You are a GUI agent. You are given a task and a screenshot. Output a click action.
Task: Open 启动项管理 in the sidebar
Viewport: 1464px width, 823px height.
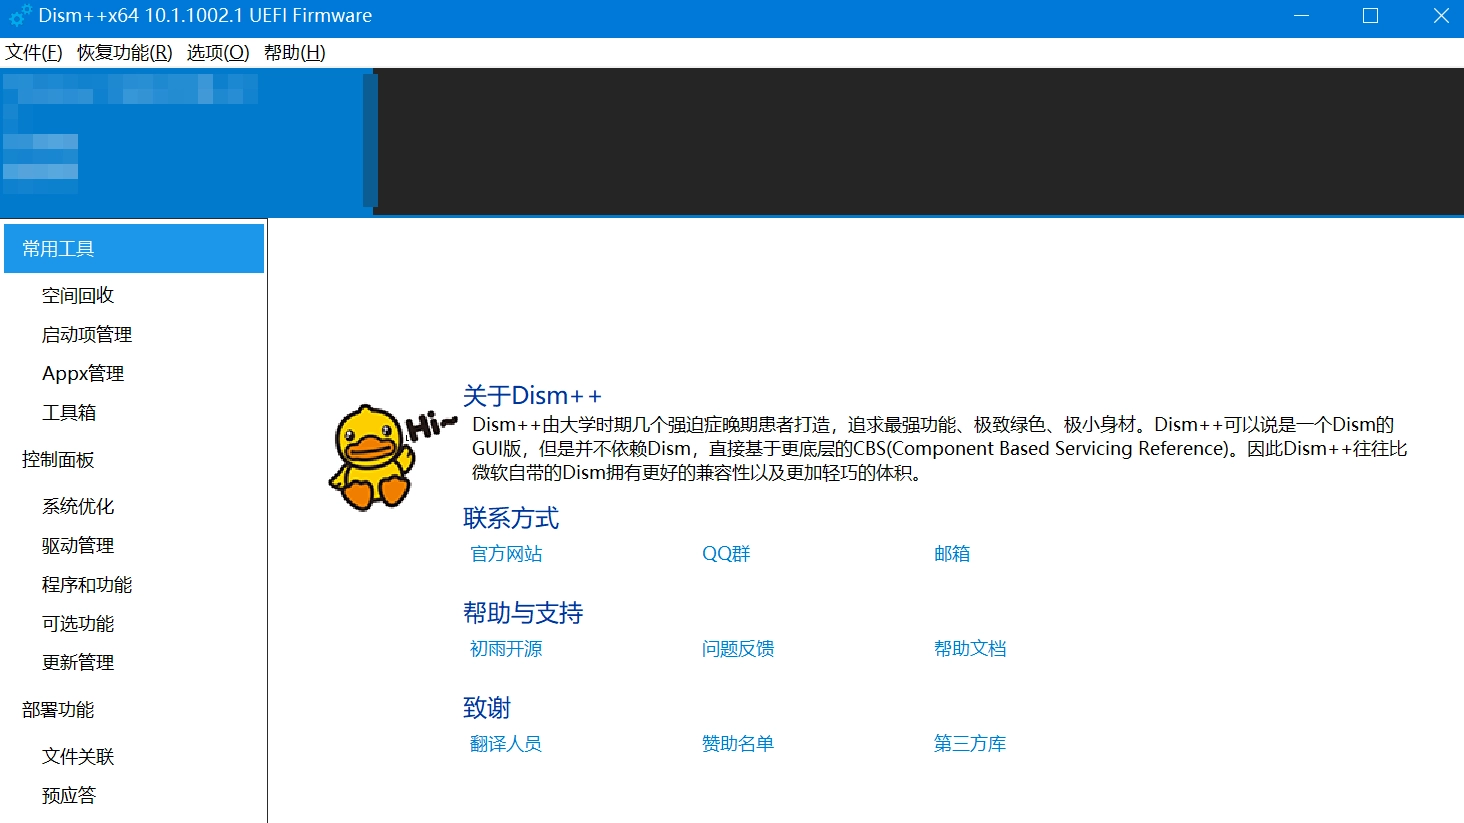(x=87, y=334)
